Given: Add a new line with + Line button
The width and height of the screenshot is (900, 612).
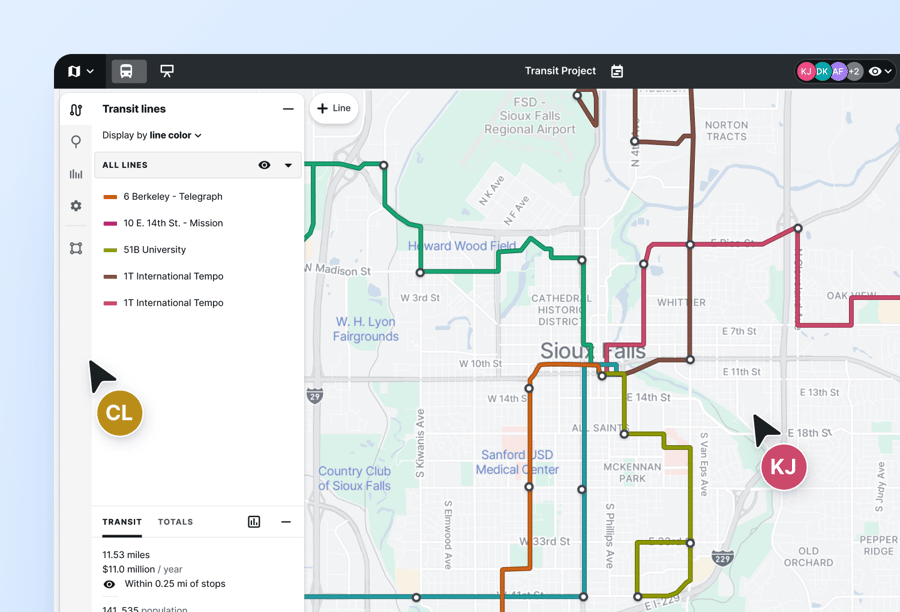Looking at the screenshot, I should click(334, 108).
